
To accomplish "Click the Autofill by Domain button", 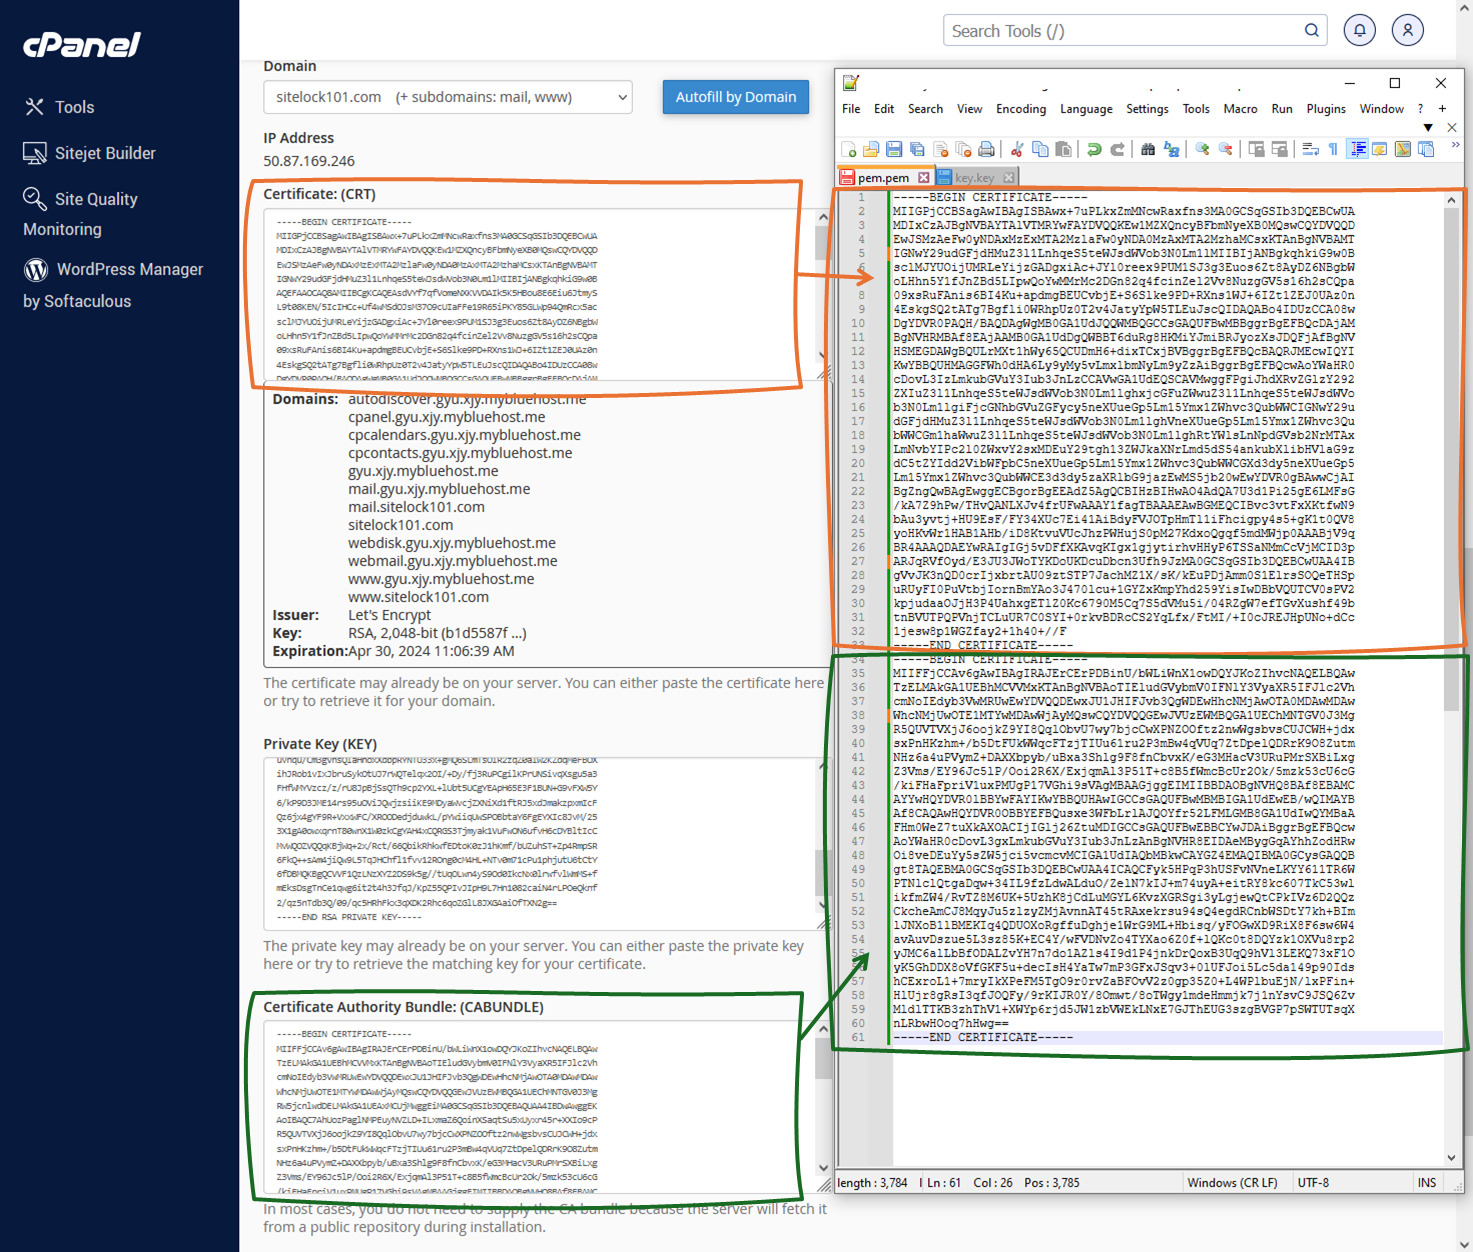I will (735, 97).
